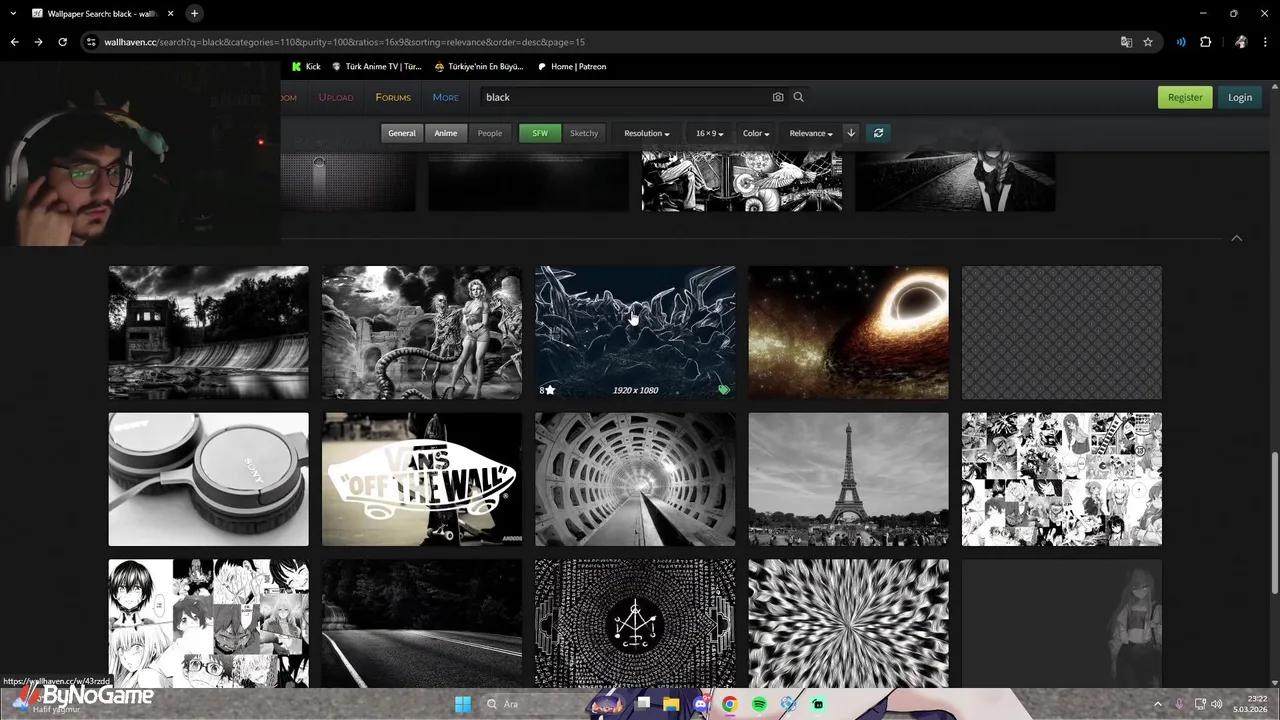
Task: Open Spotify from the taskbar
Action: (759, 704)
